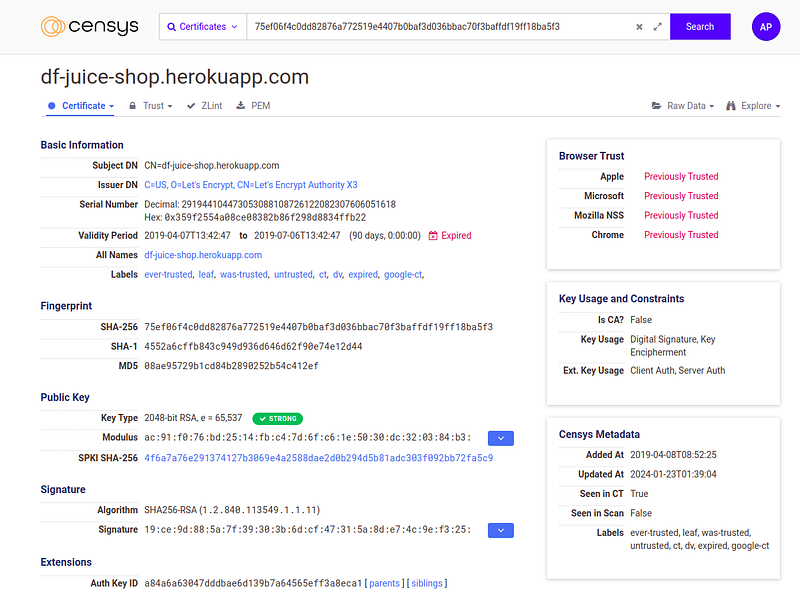Select the SHA-1 fingerprint value
800x593 pixels.
(253, 347)
